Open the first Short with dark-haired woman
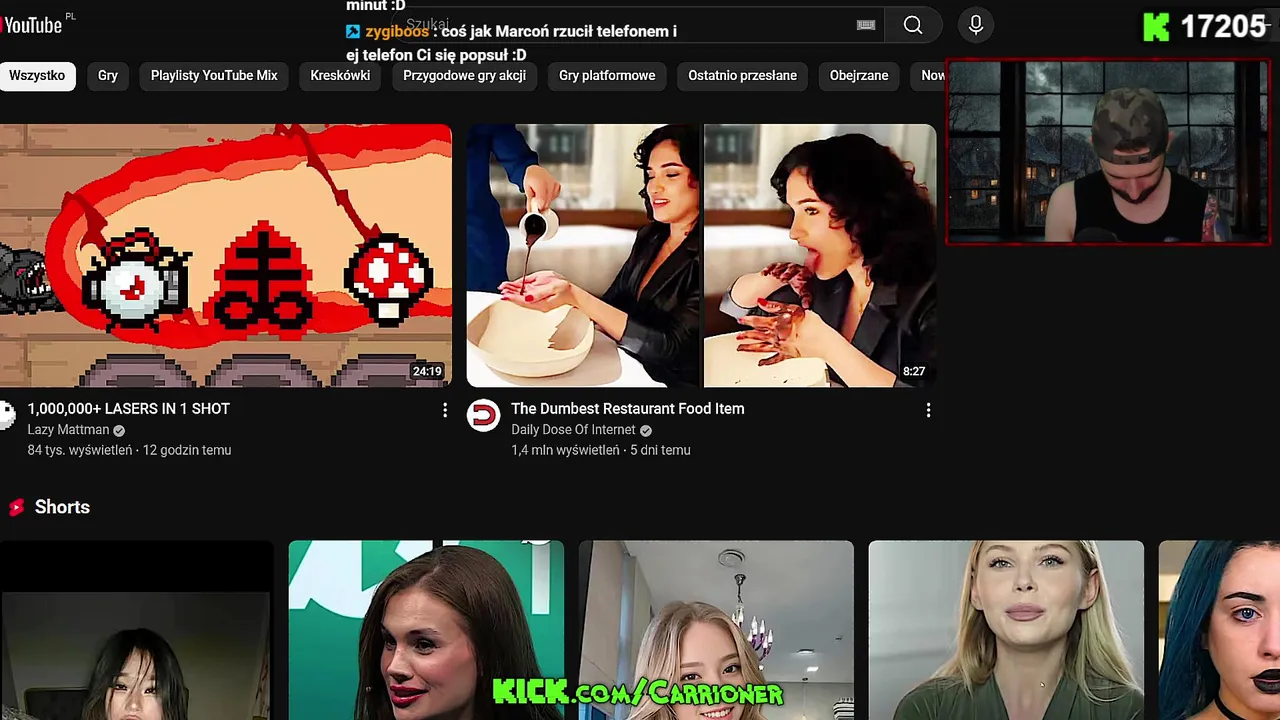The image size is (1280, 720). coord(136,630)
